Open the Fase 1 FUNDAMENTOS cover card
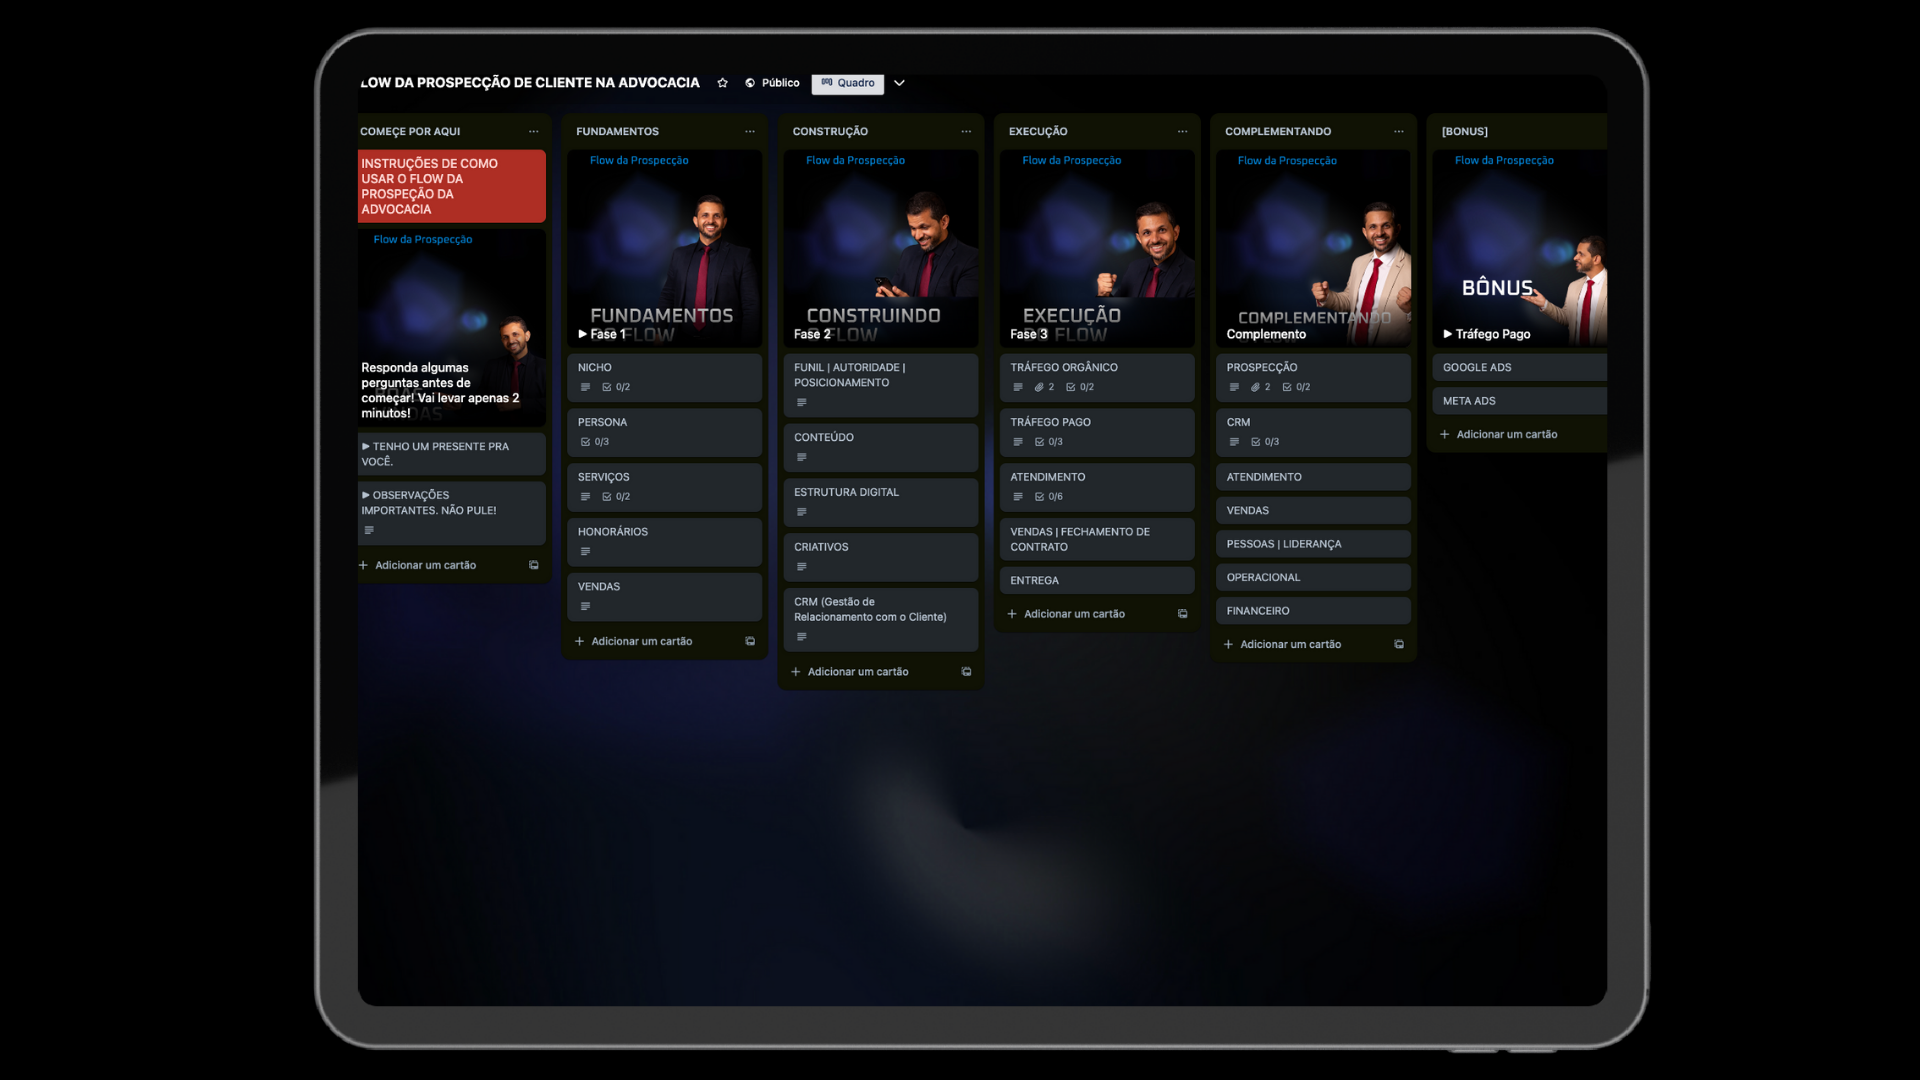 pos(664,250)
